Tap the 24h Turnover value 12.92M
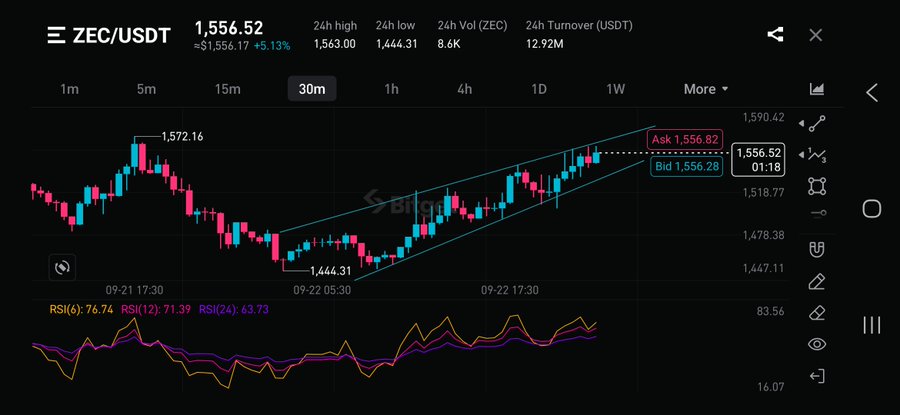Viewport: 900px width, 415px height. 544,44
